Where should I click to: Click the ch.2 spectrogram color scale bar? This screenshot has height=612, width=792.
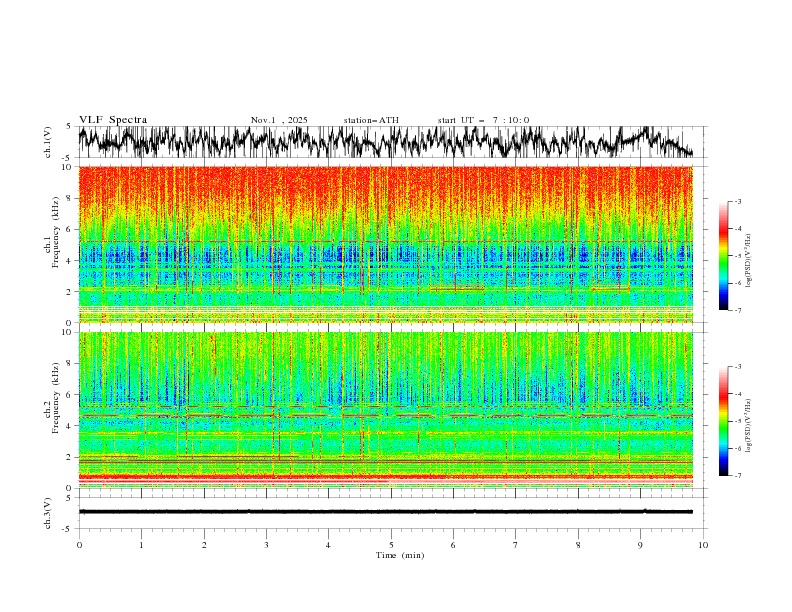[x=723, y=421]
